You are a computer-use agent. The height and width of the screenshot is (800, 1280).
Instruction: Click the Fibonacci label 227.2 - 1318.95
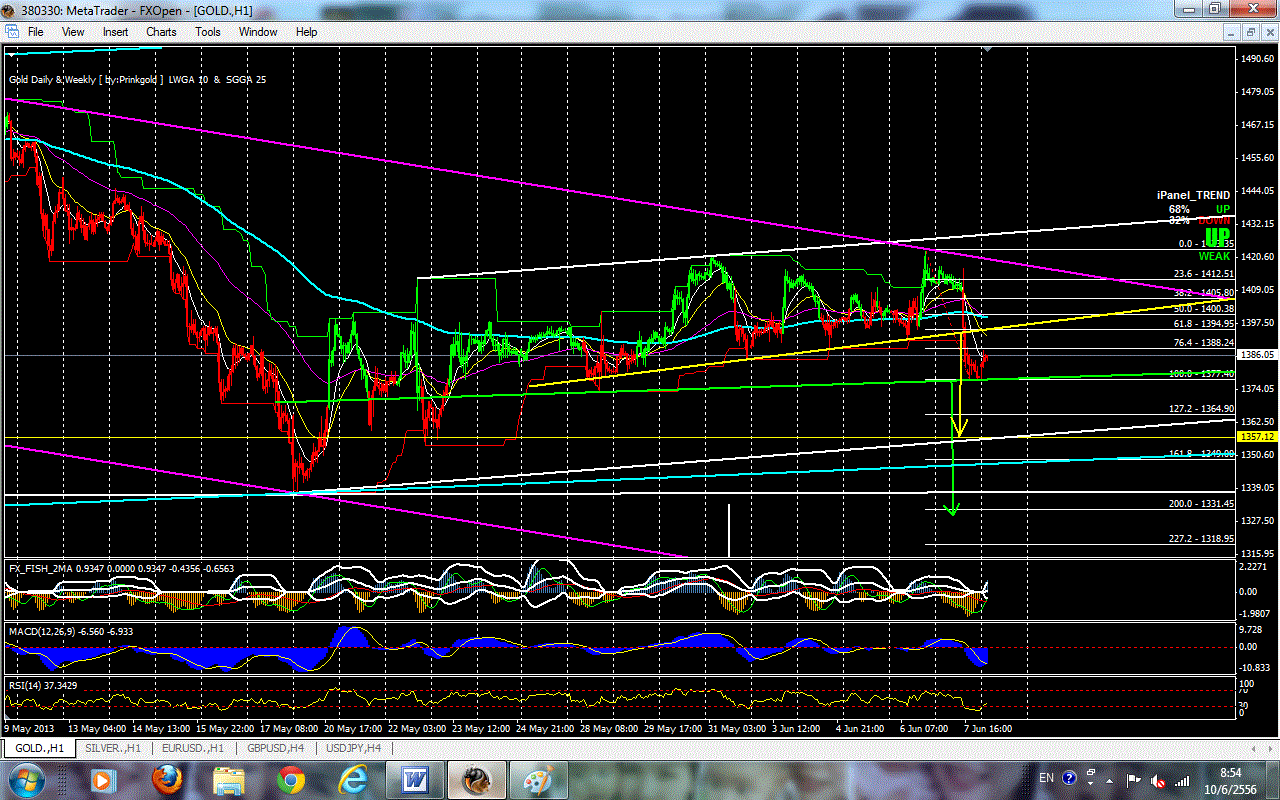[1201, 538]
